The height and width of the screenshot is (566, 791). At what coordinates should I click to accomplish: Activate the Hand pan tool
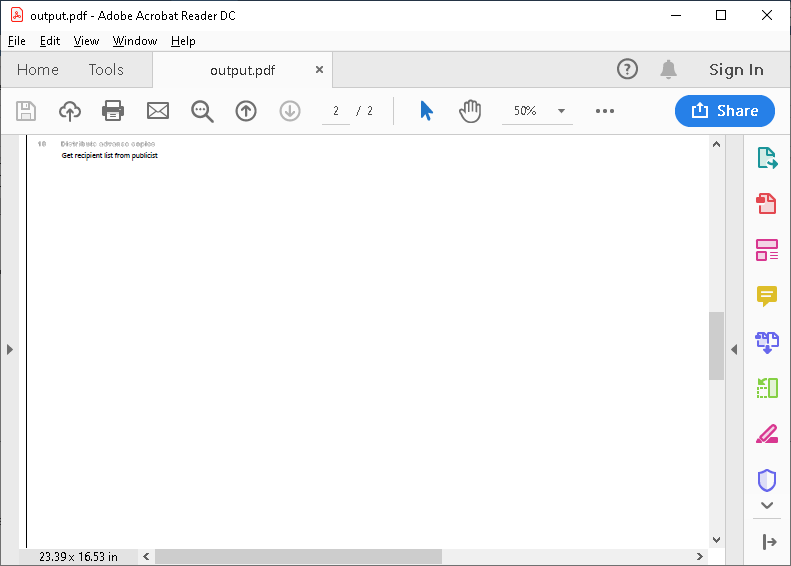coord(470,111)
